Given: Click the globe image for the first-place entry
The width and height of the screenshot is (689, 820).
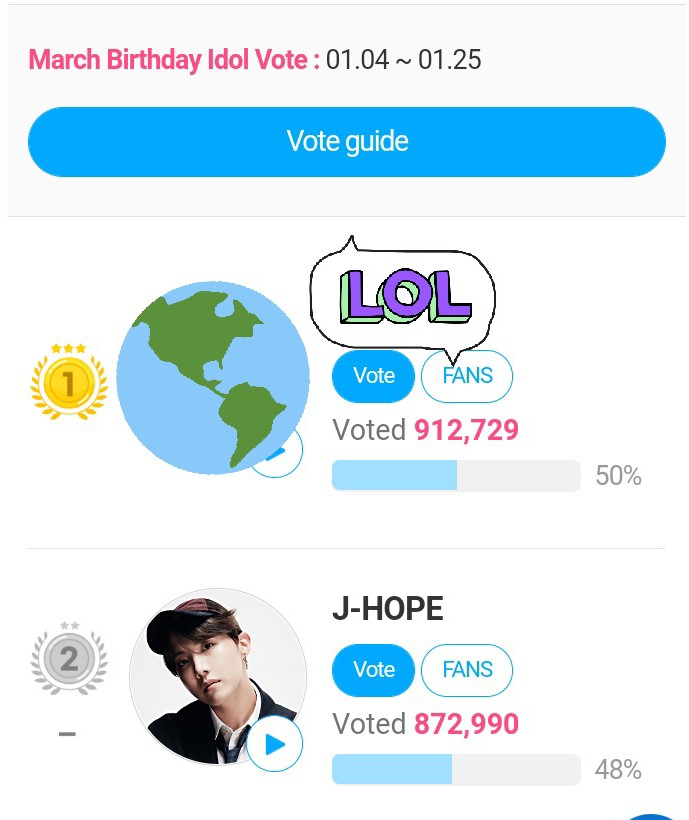Looking at the screenshot, I should tap(212, 377).
